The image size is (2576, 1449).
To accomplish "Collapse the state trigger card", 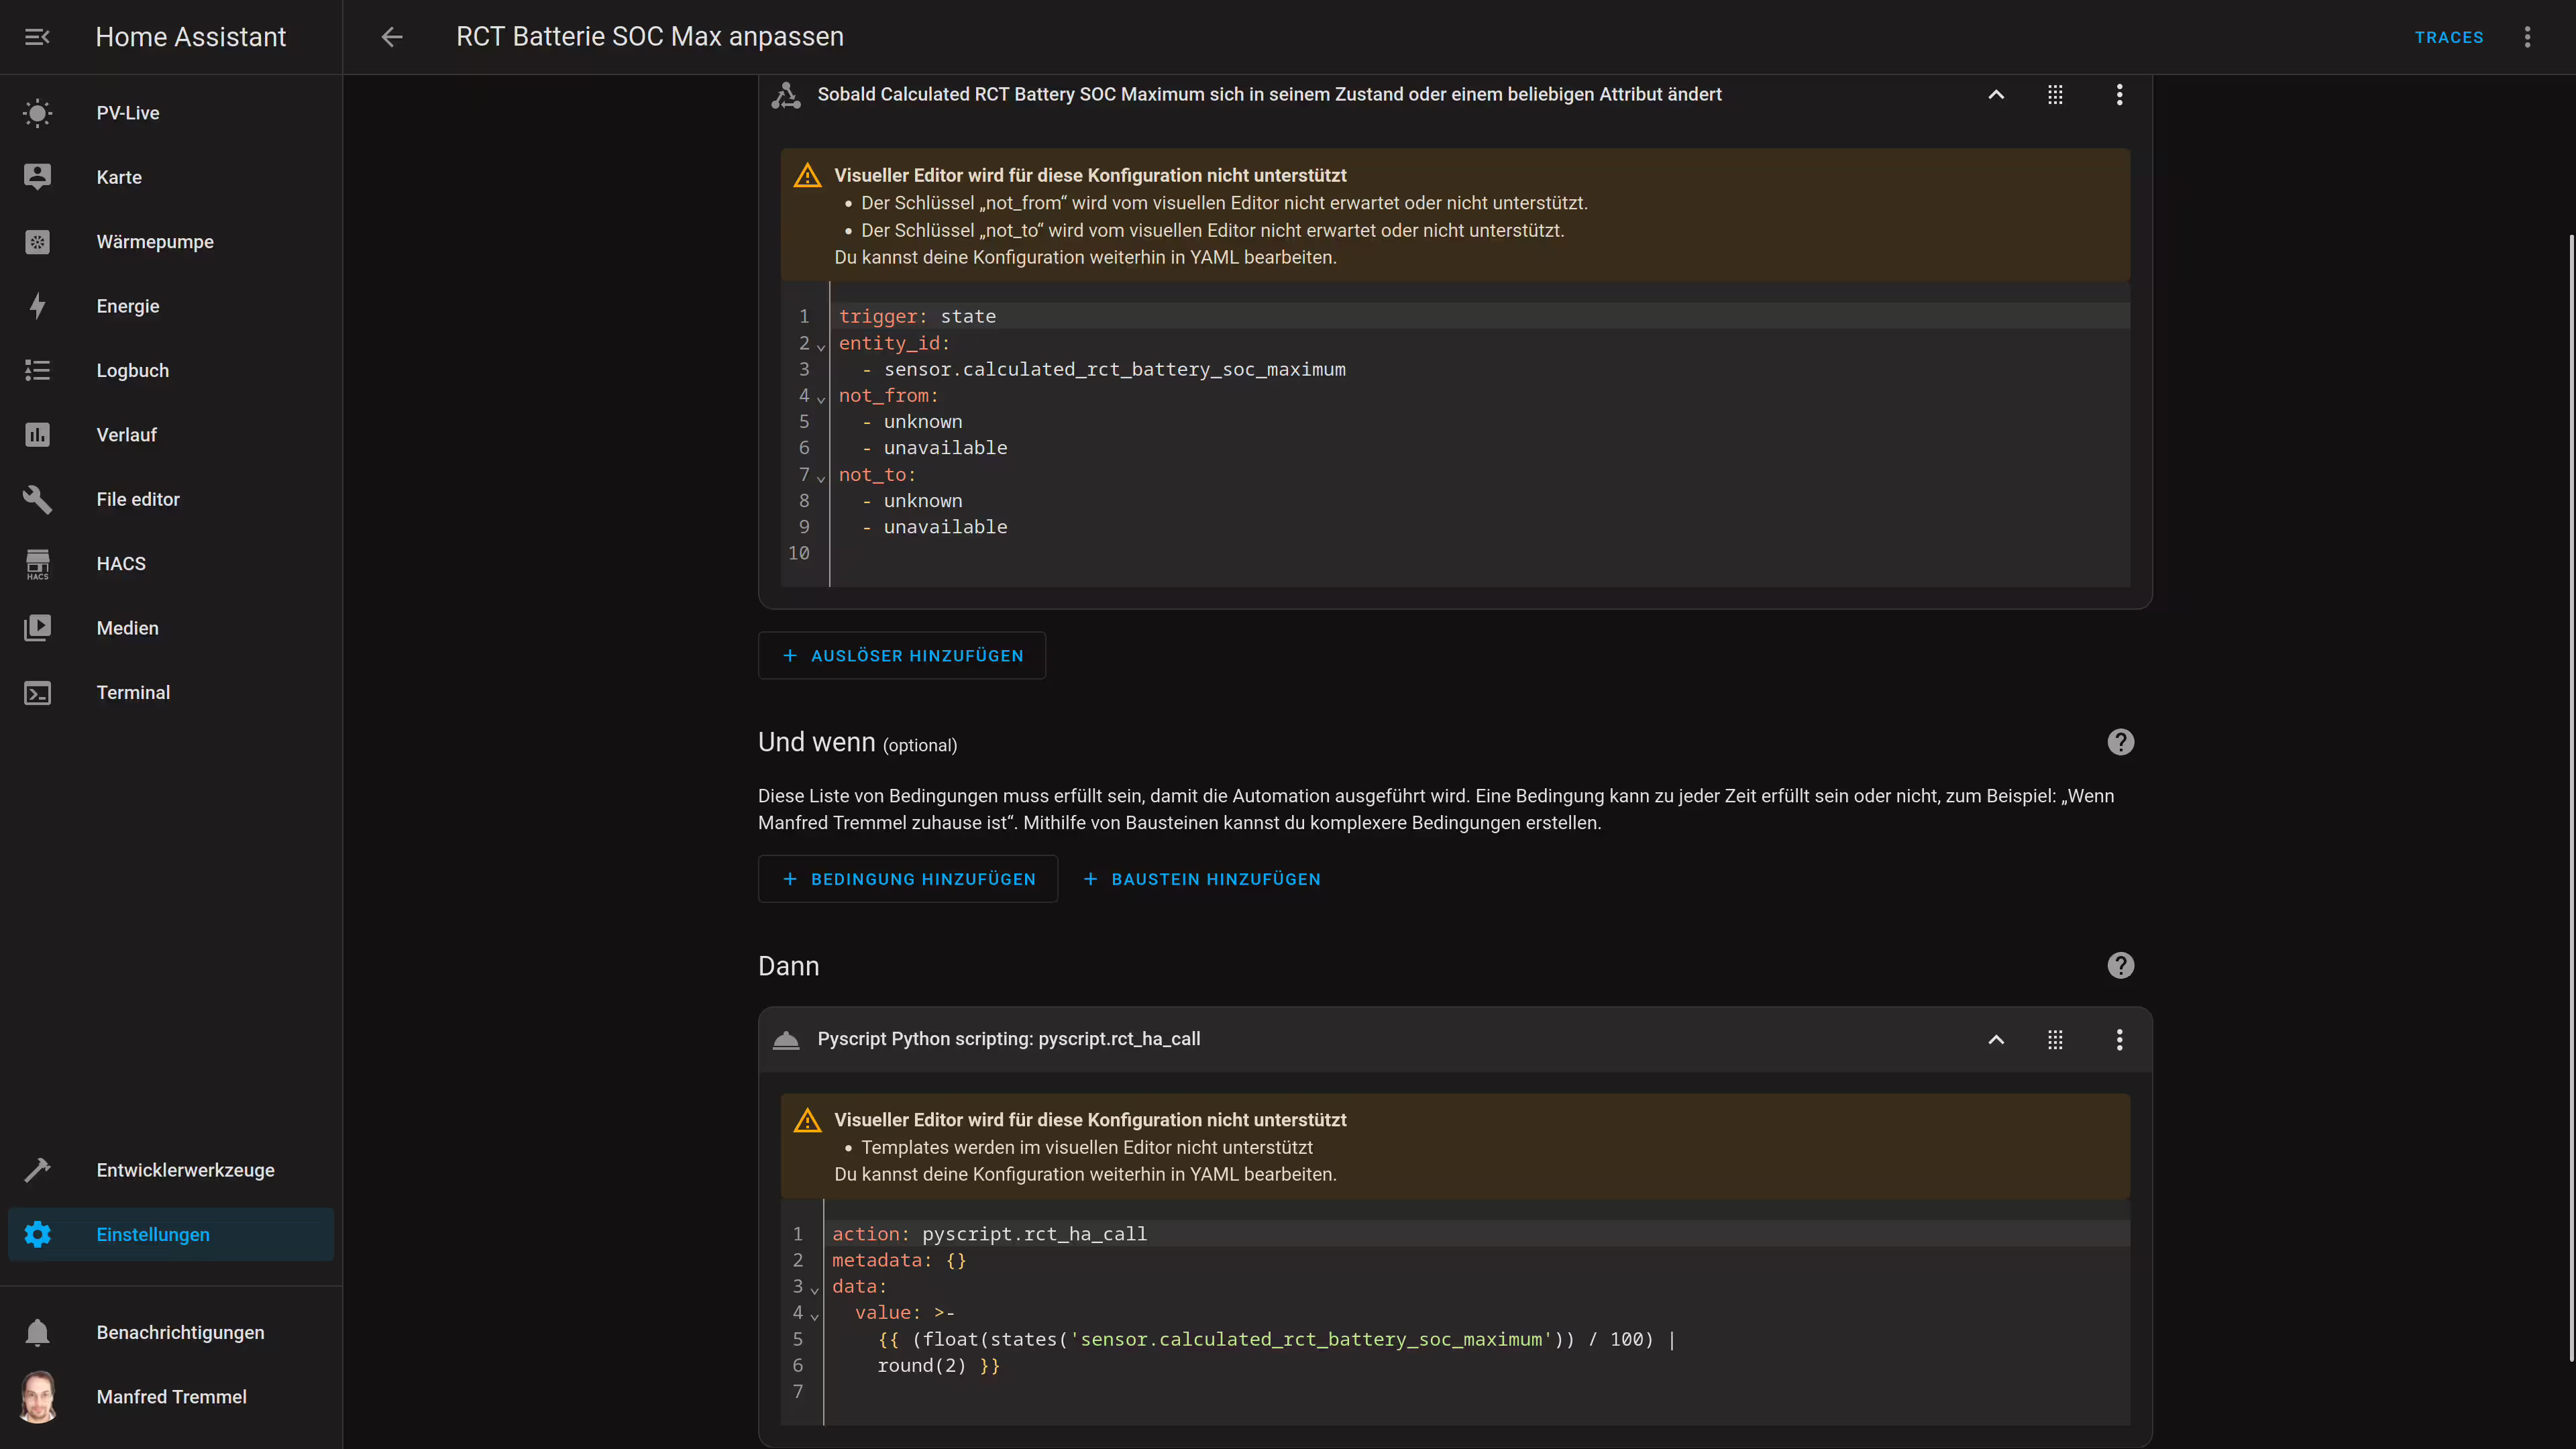I will click(1996, 94).
